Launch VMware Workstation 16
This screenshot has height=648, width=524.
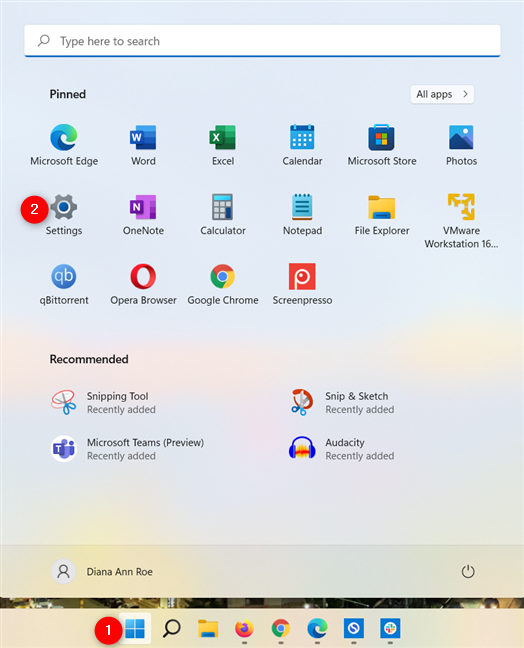[x=461, y=221]
